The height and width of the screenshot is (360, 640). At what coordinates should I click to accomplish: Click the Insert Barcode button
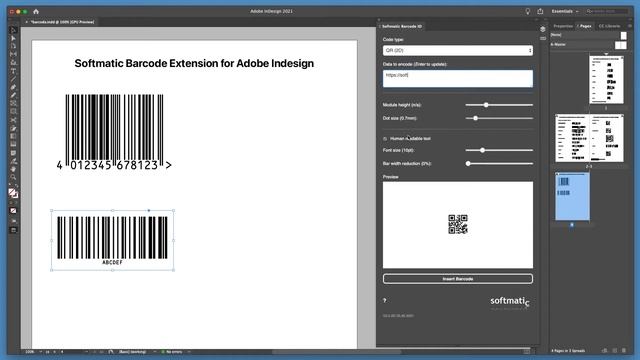tap(458, 279)
